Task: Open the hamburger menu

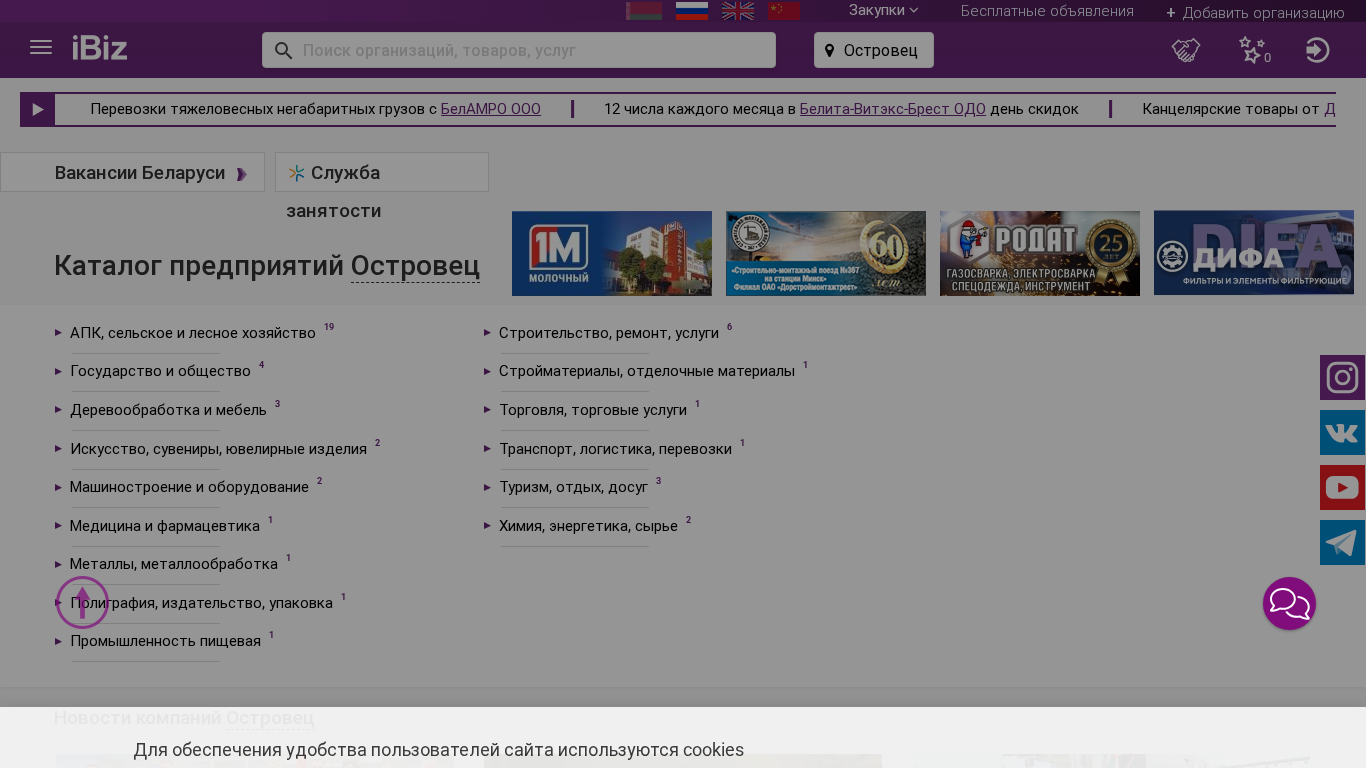Action: pos(41,48)
